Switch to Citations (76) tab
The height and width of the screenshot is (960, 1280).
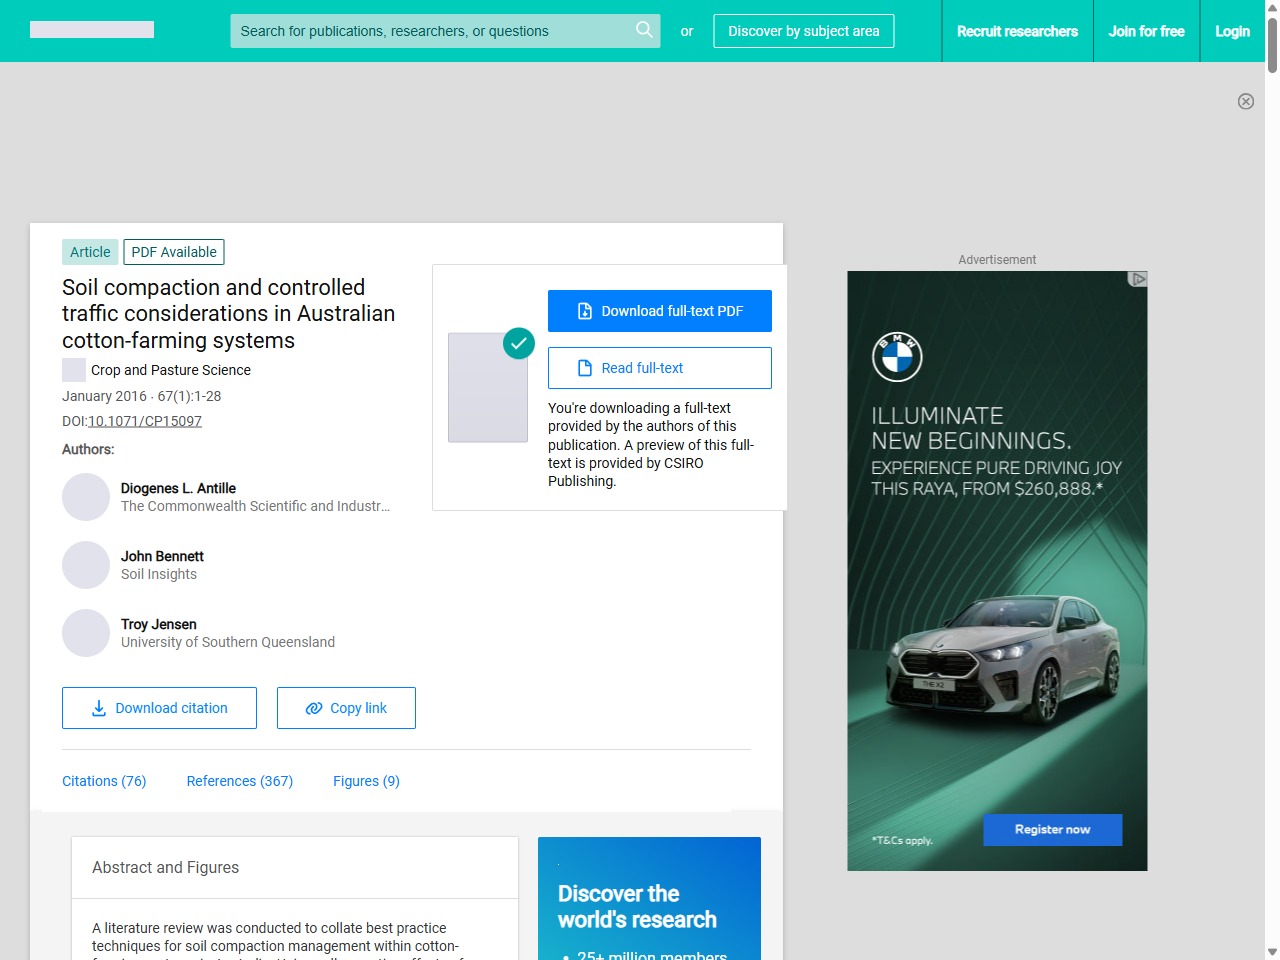point(104,781)
